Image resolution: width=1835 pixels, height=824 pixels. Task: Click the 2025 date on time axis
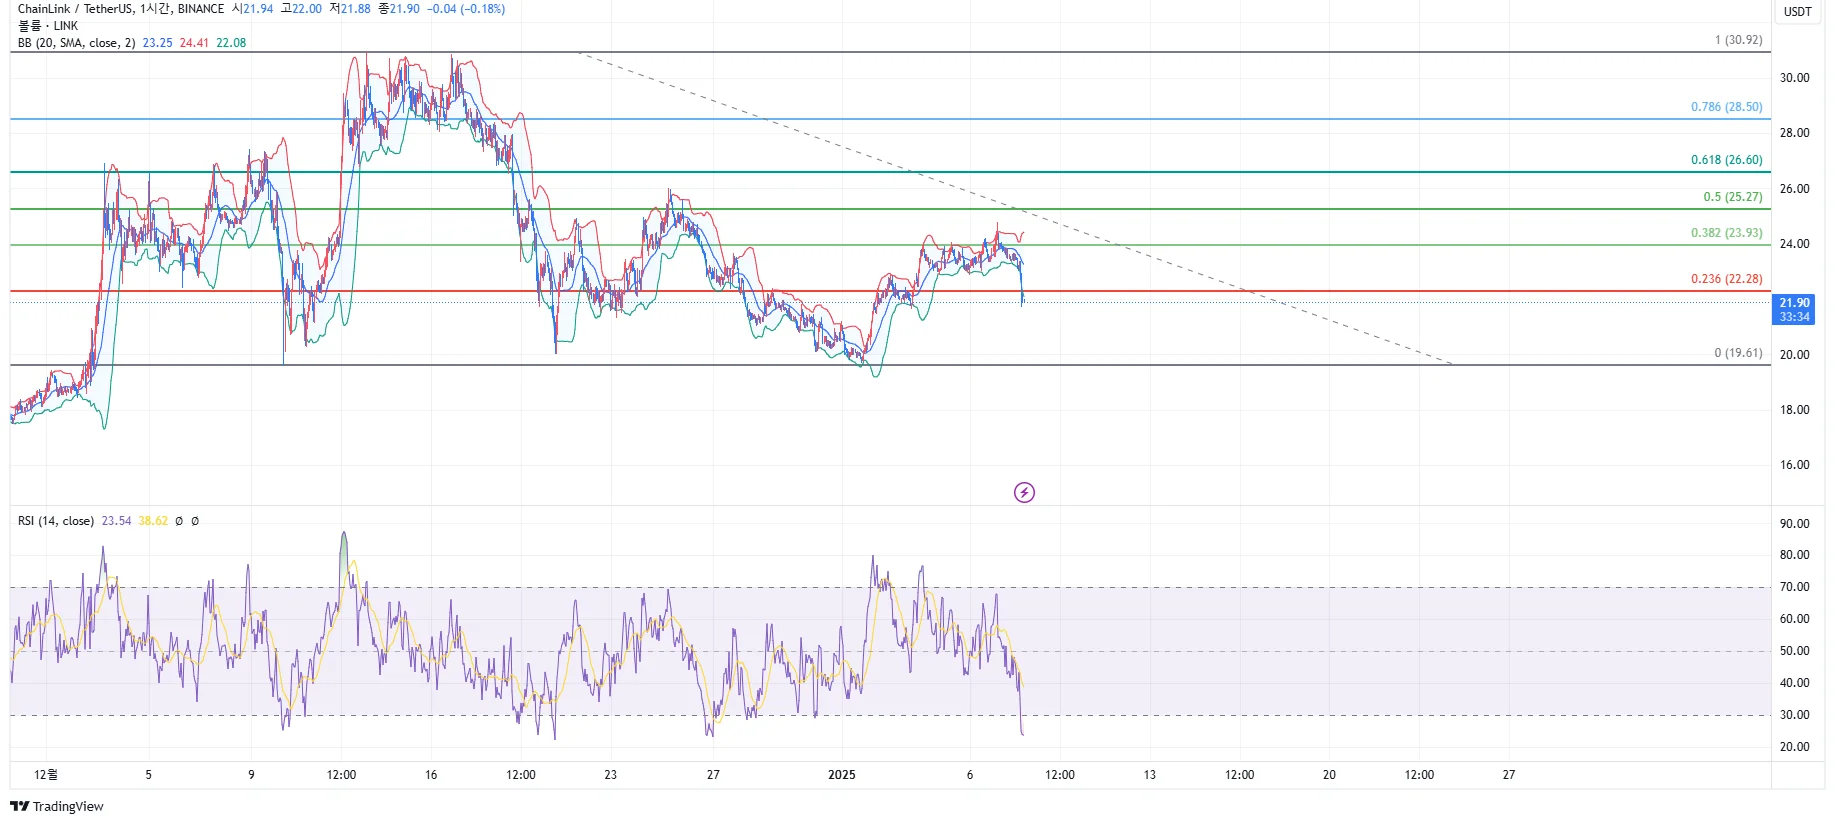842,775
